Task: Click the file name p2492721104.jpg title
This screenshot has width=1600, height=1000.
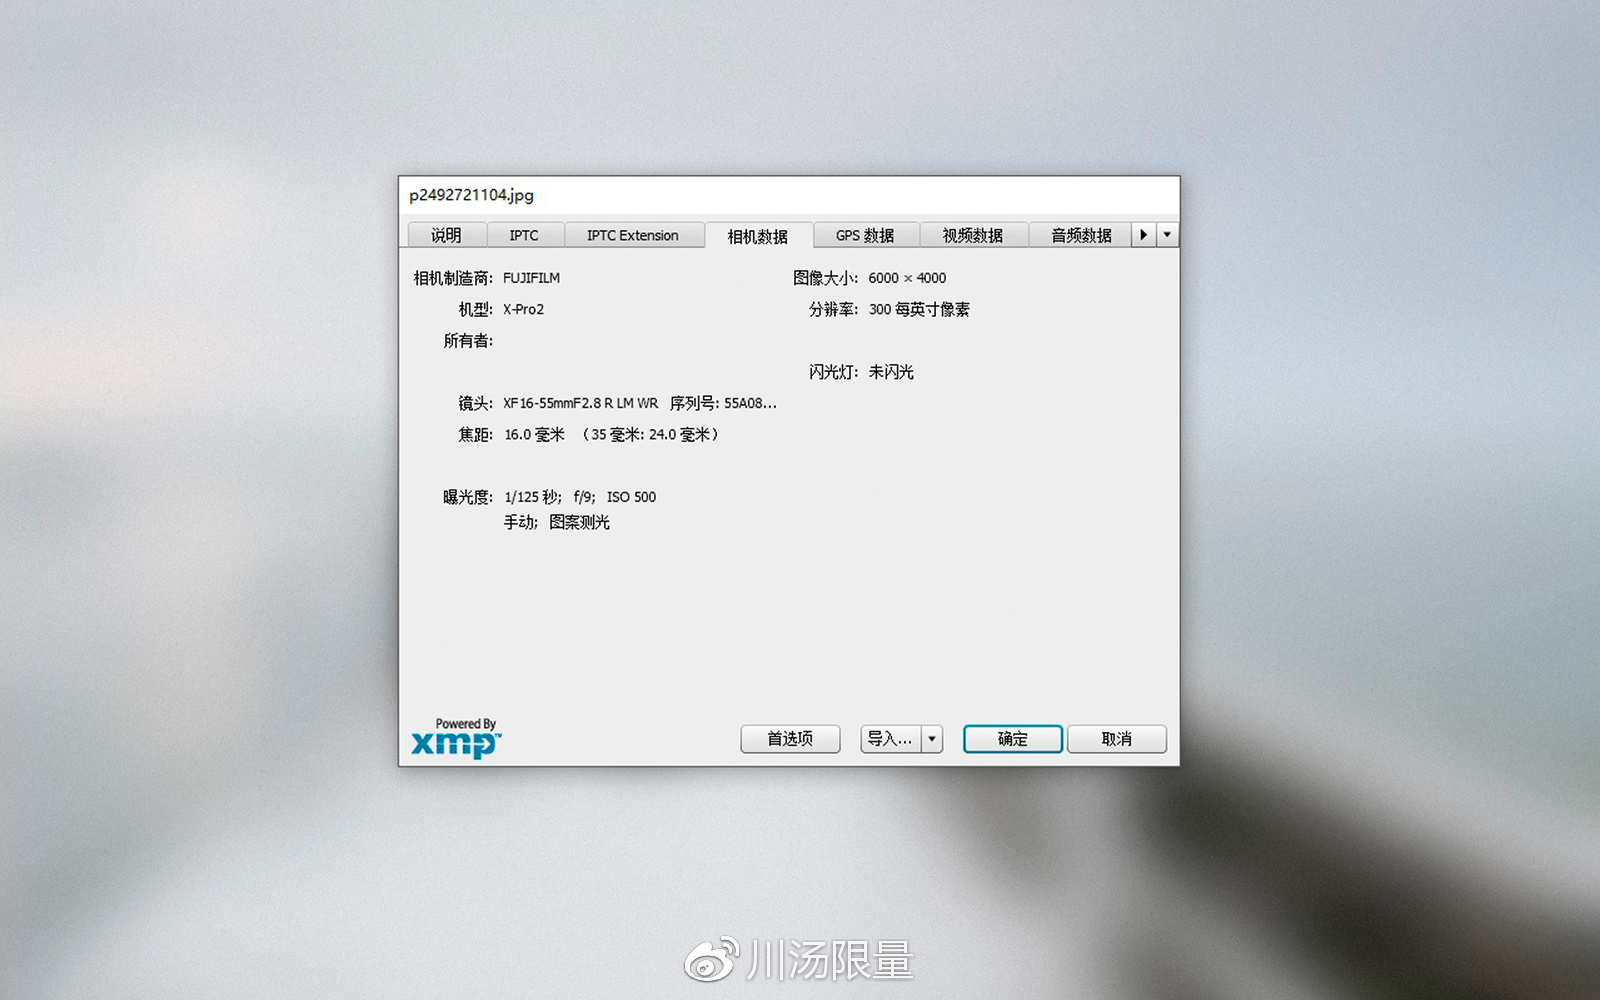Action: click(471, 195)
